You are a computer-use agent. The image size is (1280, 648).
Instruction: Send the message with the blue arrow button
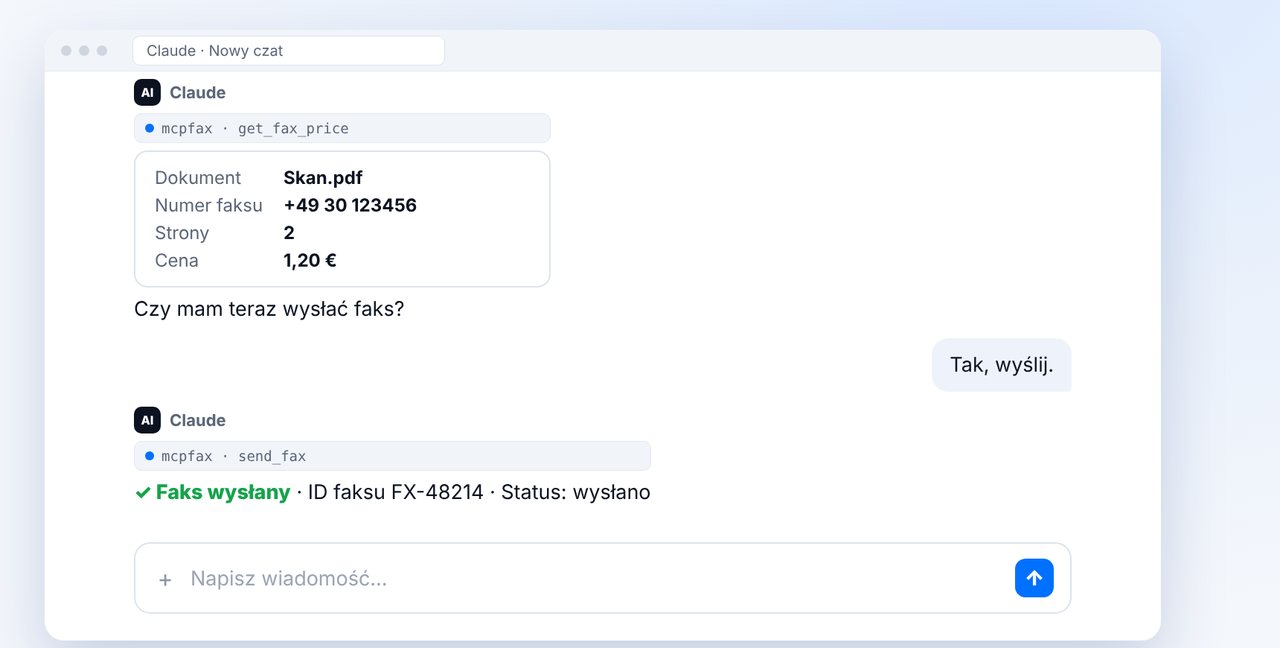pos(1034,578)
